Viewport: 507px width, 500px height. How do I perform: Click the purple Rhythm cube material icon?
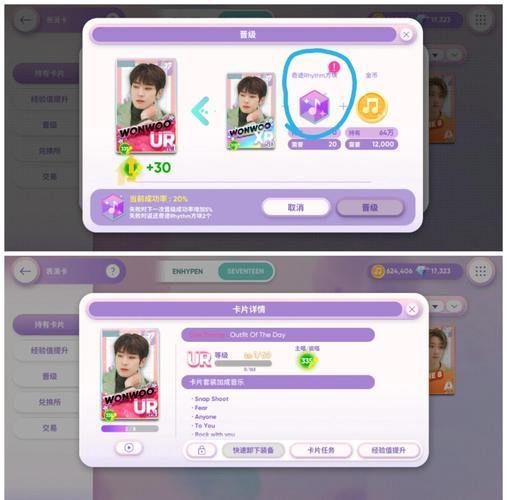tap(314, 107)
